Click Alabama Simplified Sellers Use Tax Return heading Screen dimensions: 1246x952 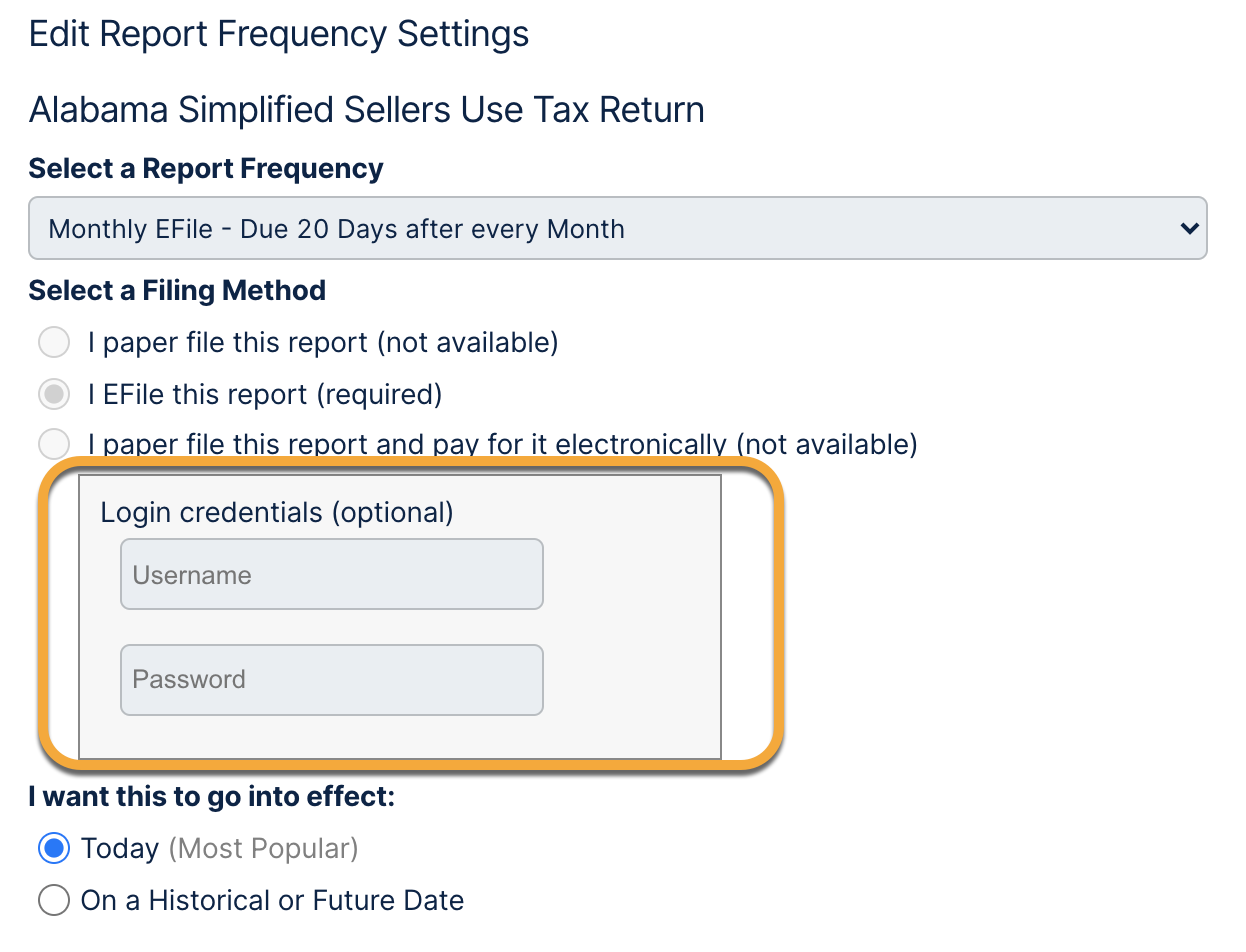[366, 109]
